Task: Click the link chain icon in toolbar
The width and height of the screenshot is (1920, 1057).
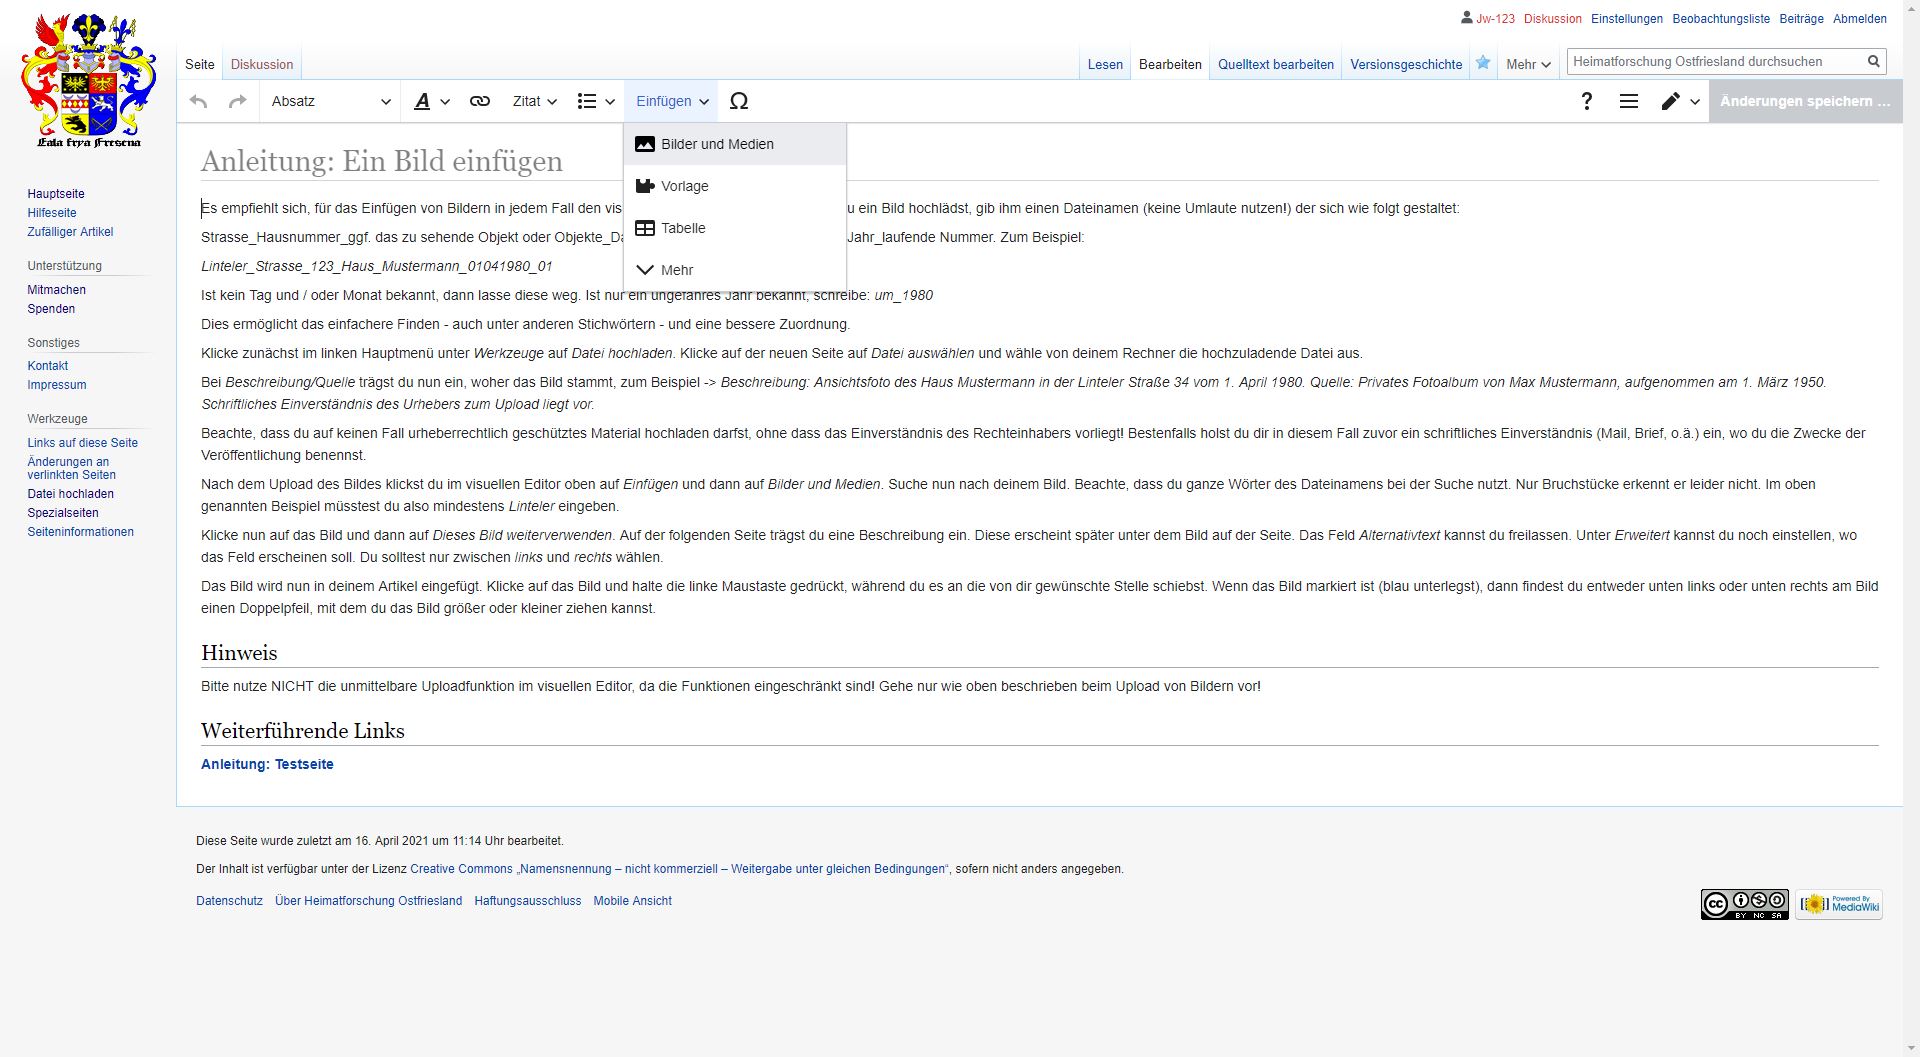Action: click(x=480, y=101)
